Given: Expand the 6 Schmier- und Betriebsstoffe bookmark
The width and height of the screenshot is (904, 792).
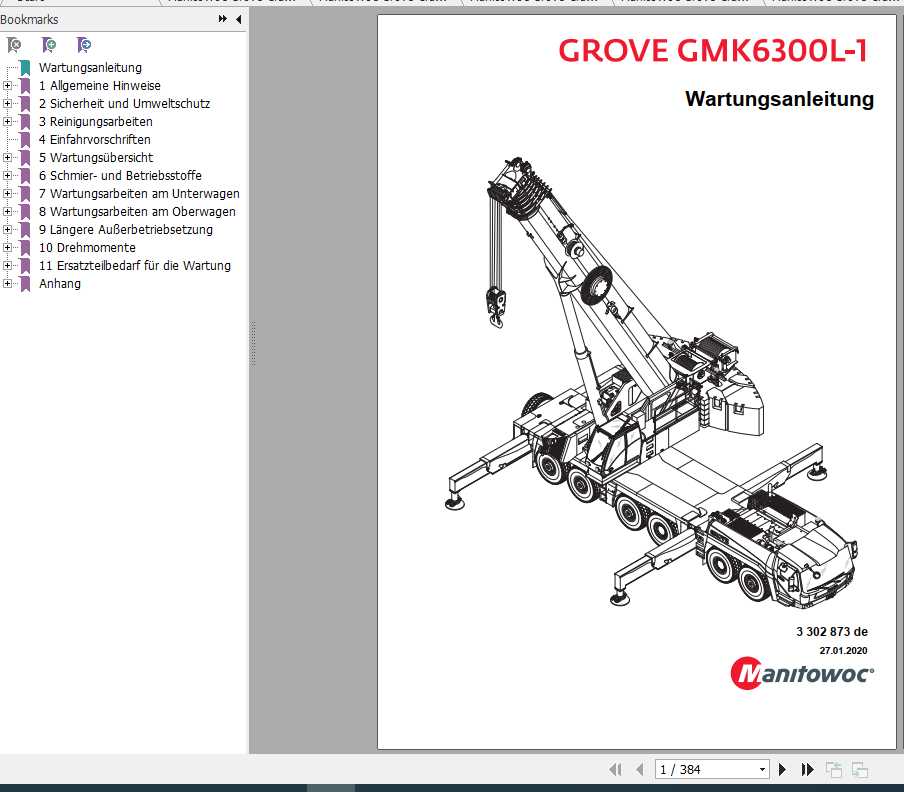Looking at the screenshot, I should (7, 175).
